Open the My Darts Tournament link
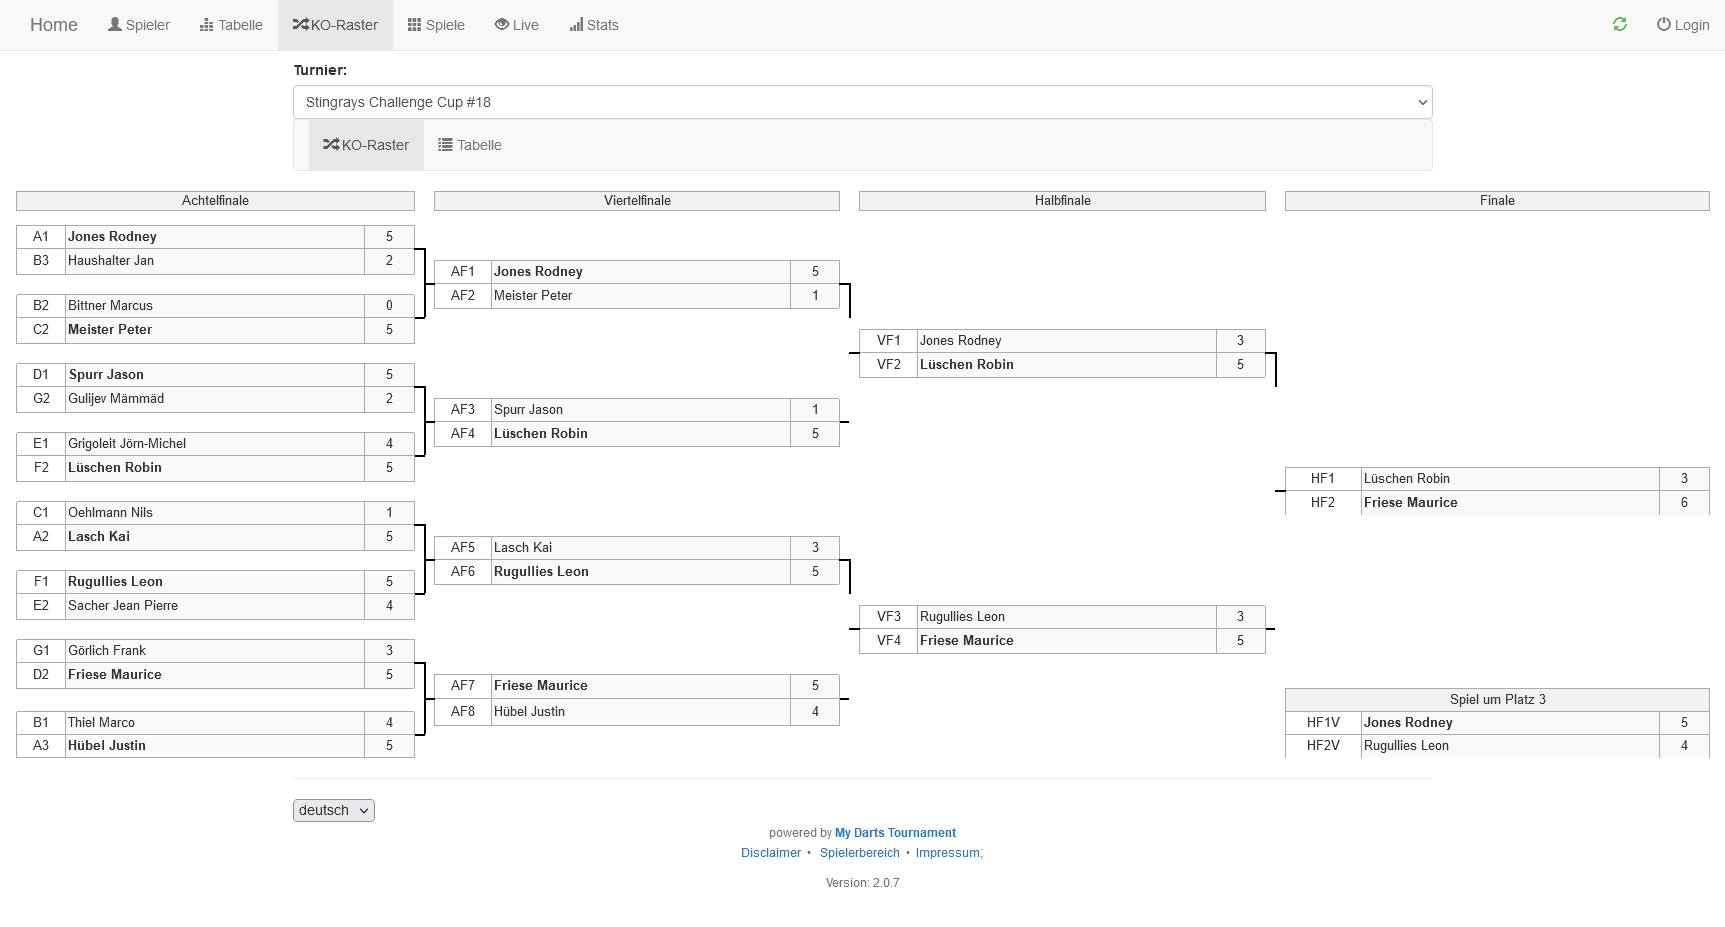The width and height of the screenshot is (1725, 927). point(895,833)
